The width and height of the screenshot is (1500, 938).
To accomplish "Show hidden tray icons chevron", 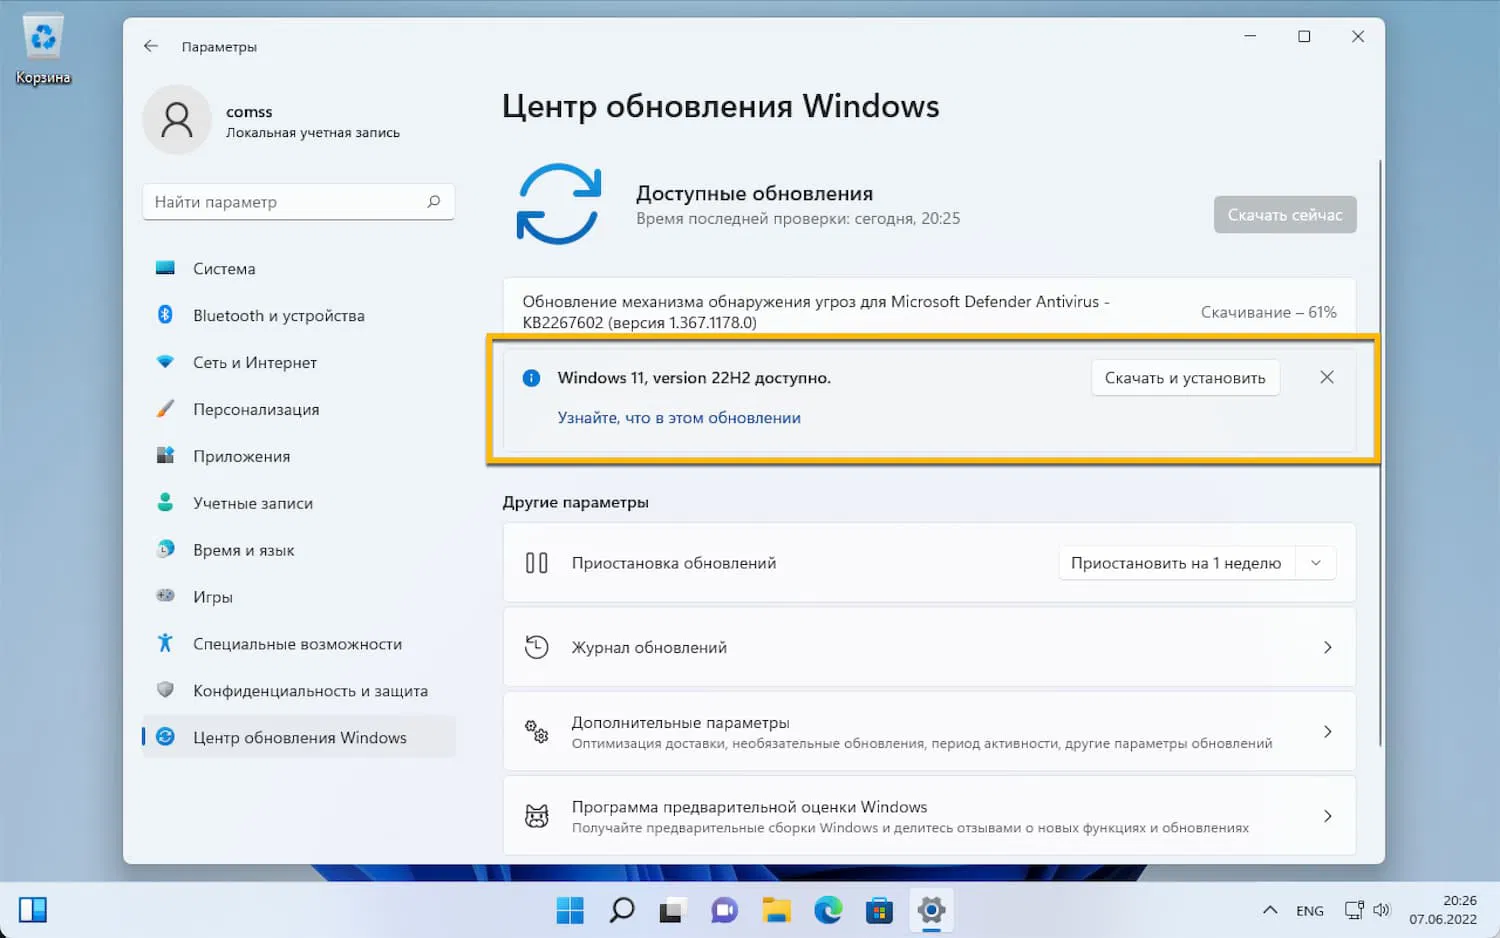I will click(1270, 910).
